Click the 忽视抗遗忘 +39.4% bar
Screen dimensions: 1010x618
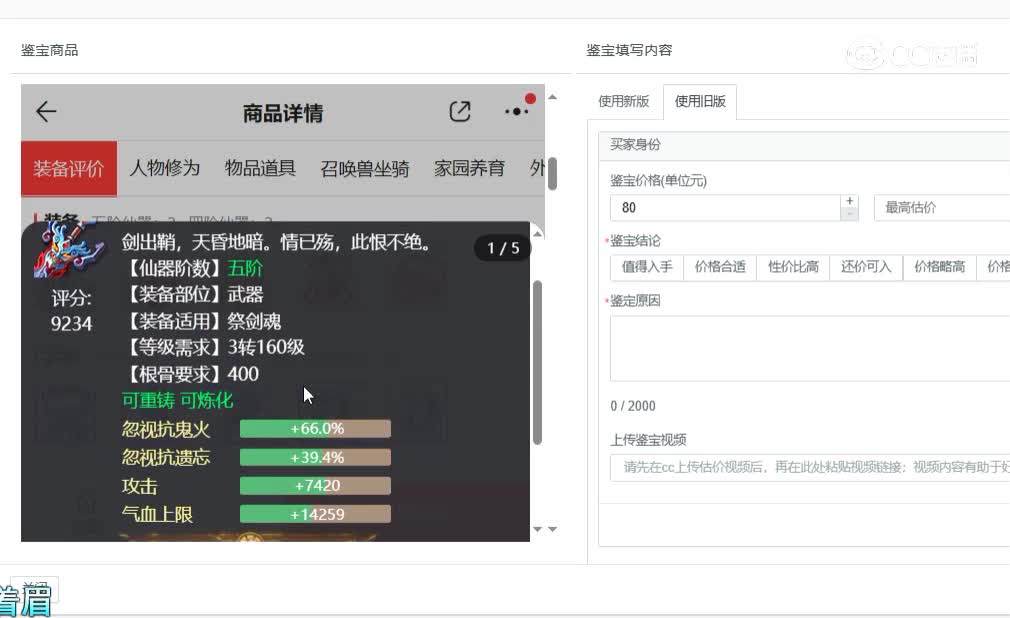[315, 458]
